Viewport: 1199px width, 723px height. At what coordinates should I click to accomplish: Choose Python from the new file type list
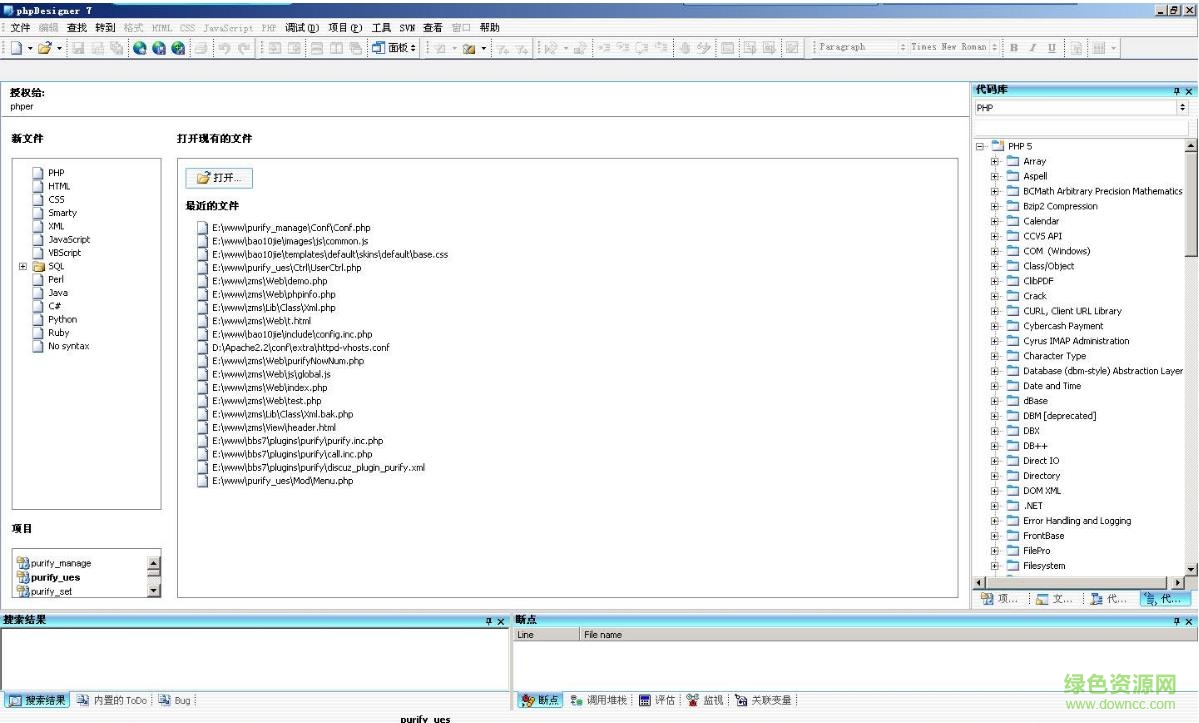(61, 319)
